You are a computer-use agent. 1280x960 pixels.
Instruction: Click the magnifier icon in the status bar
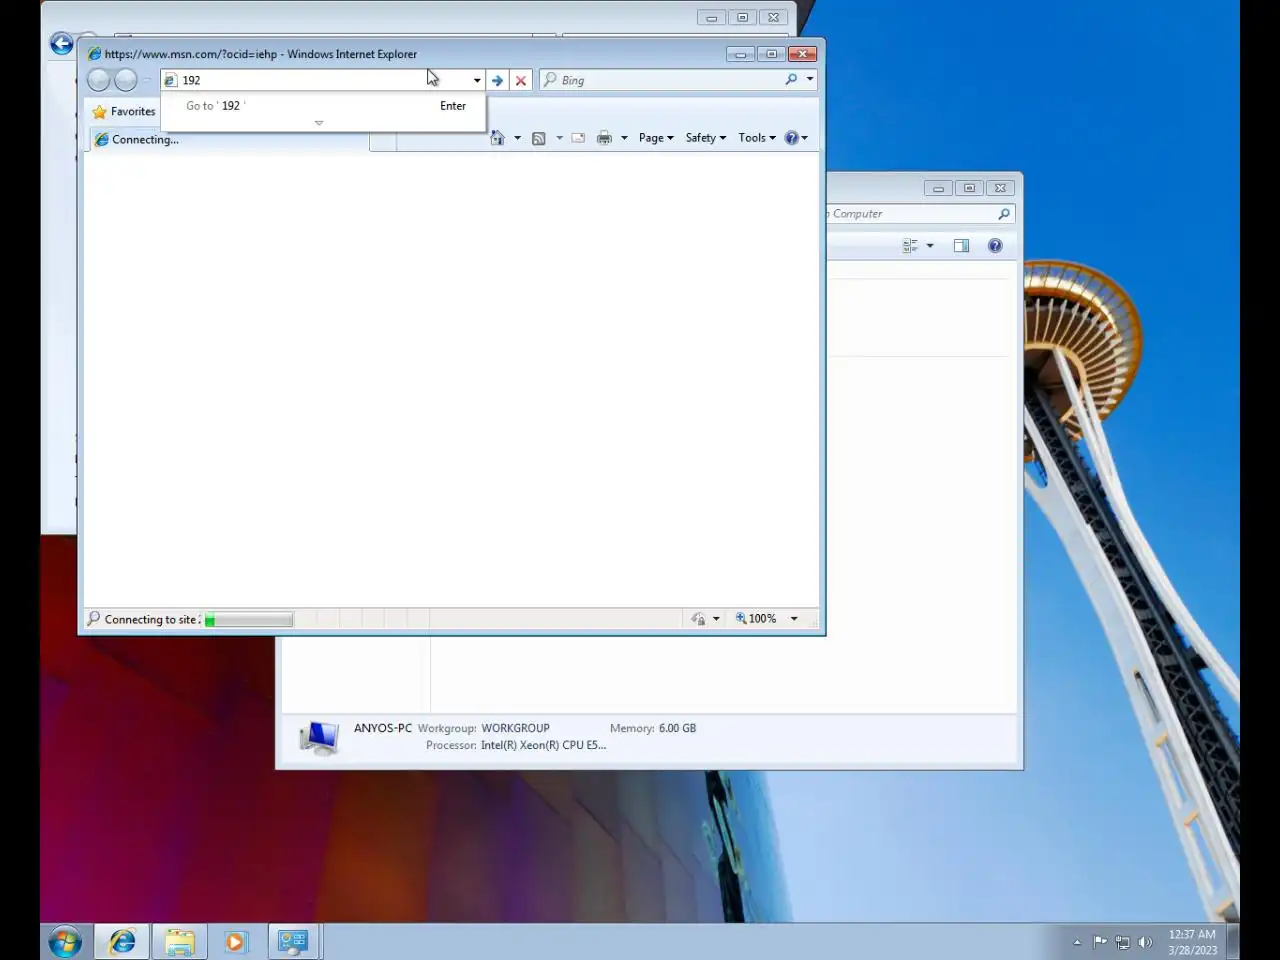[93, 619]
